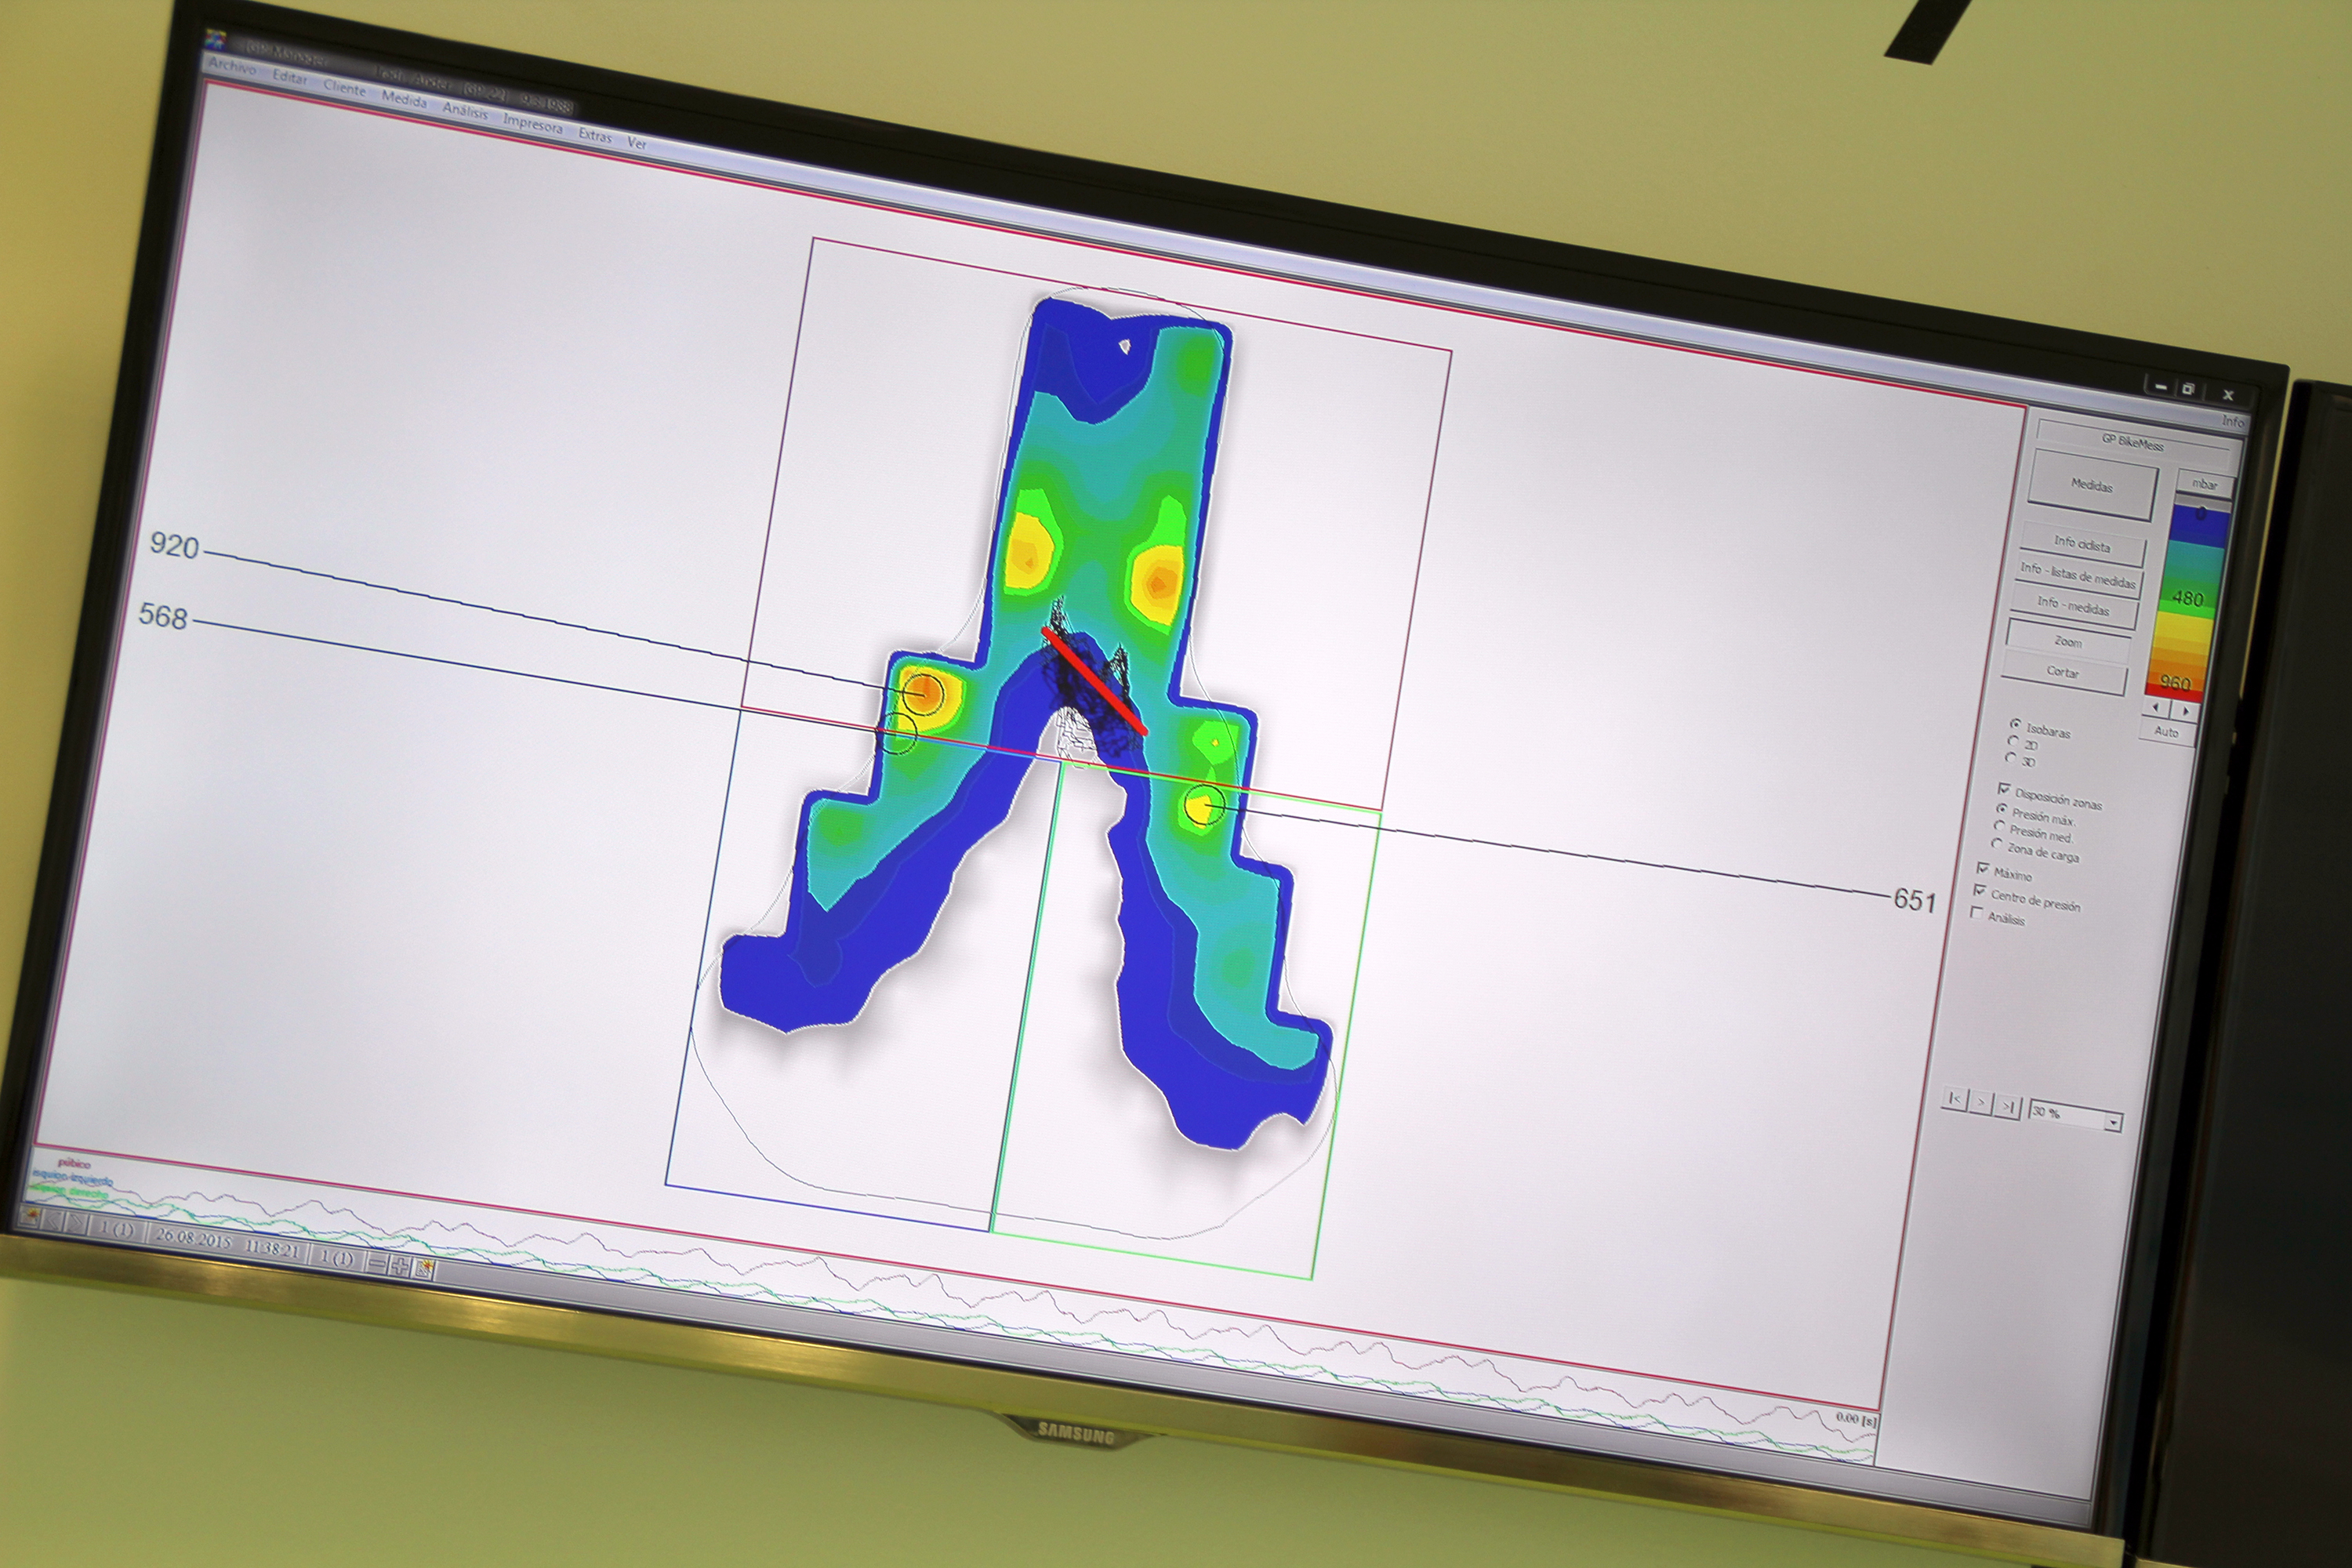Decrease pressure scale with left arrow
The height and width of the screenshot is (1568, 2352).
coord(2156,708)
